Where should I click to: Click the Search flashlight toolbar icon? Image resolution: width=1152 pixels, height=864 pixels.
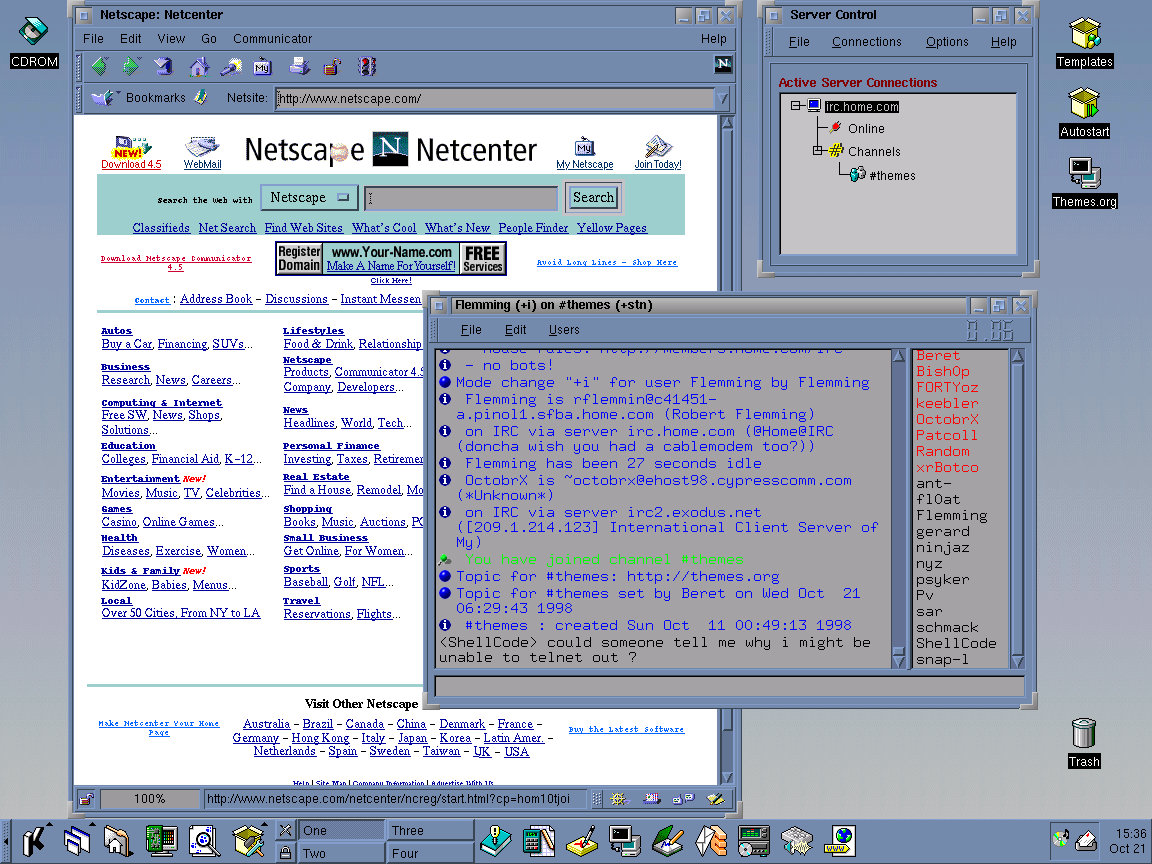(x=231, y=67)
